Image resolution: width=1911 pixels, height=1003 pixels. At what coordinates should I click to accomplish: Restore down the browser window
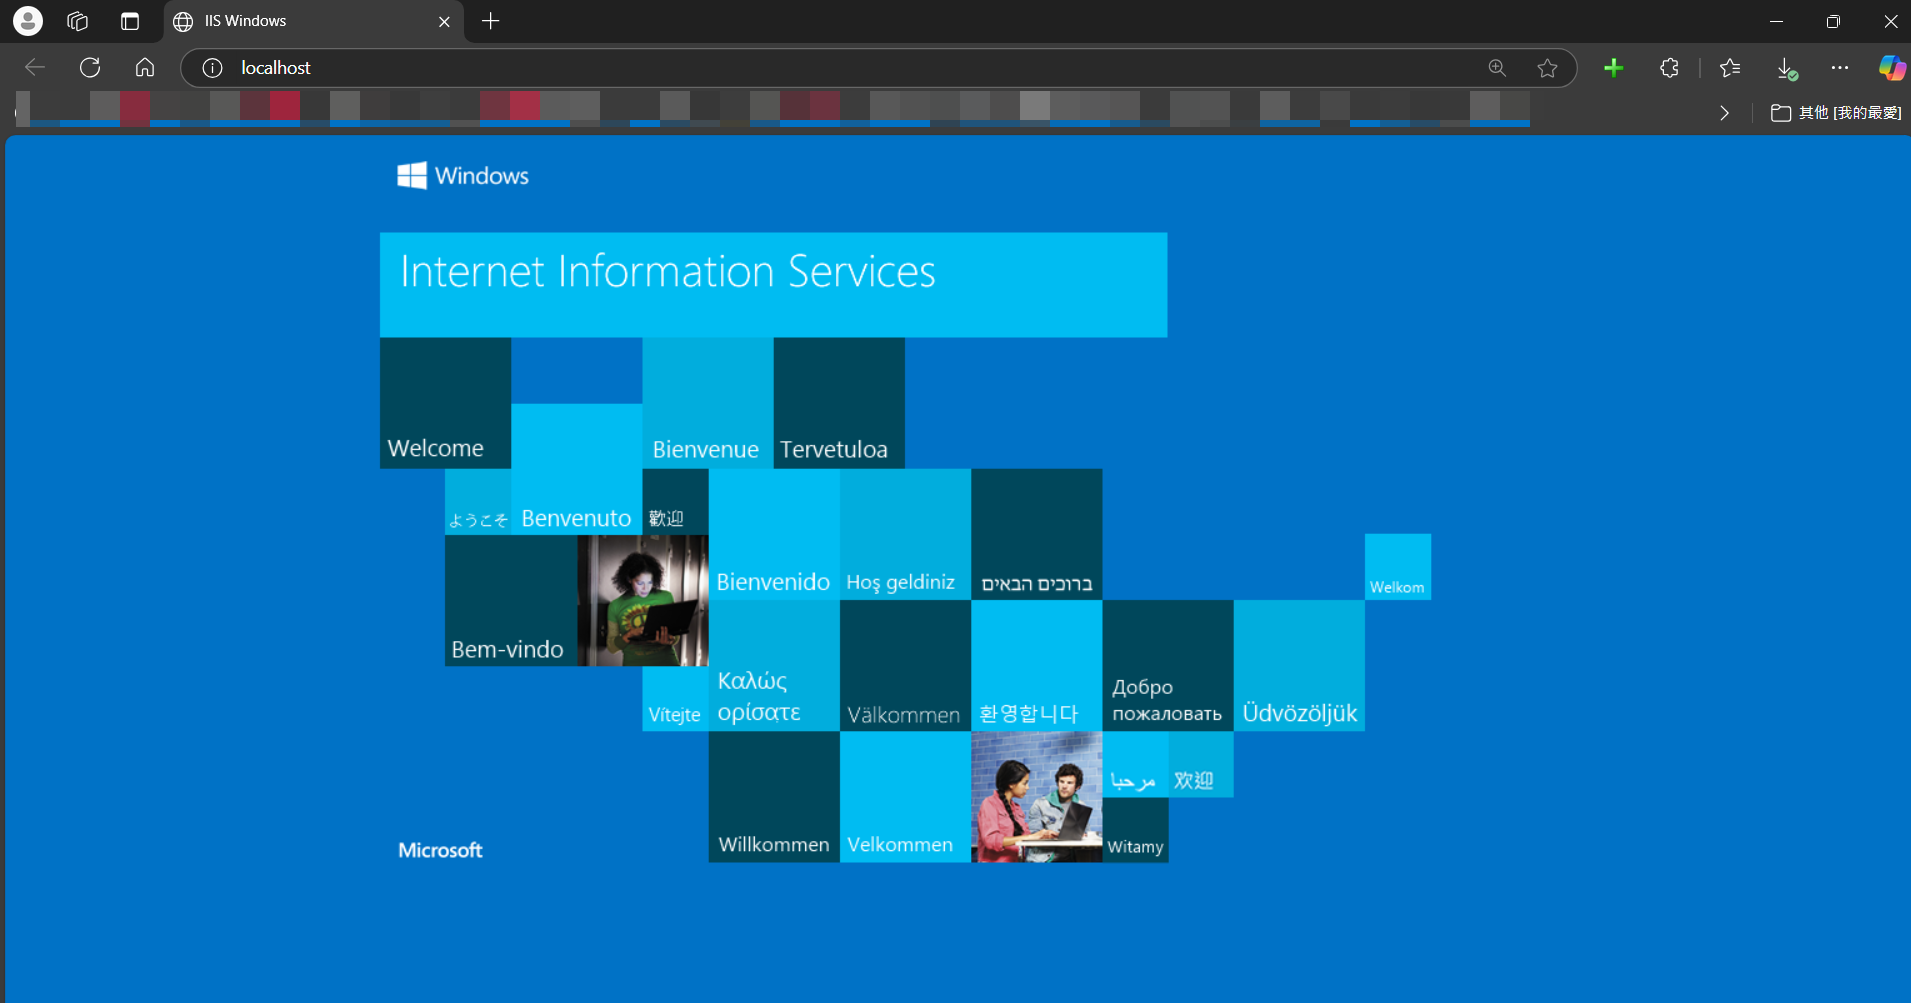[x=1833, y=21]
